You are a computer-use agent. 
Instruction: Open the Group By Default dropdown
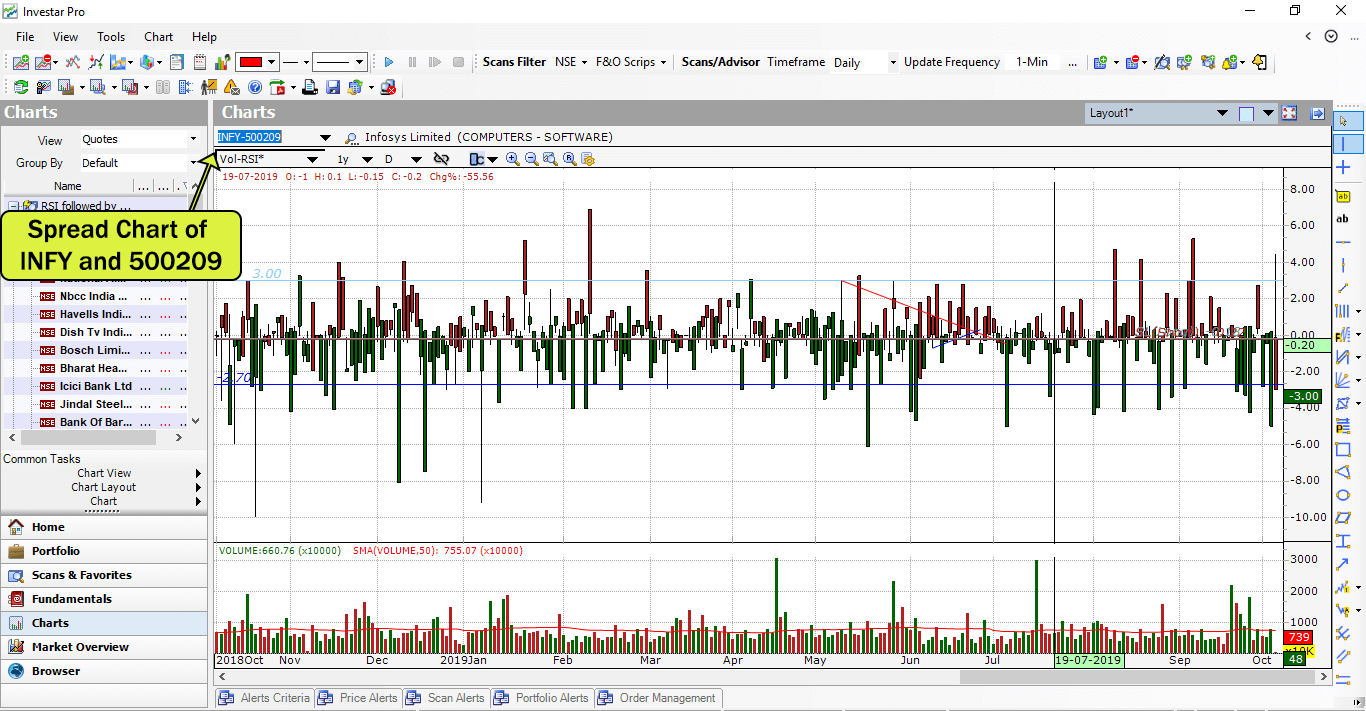[140, 162]
